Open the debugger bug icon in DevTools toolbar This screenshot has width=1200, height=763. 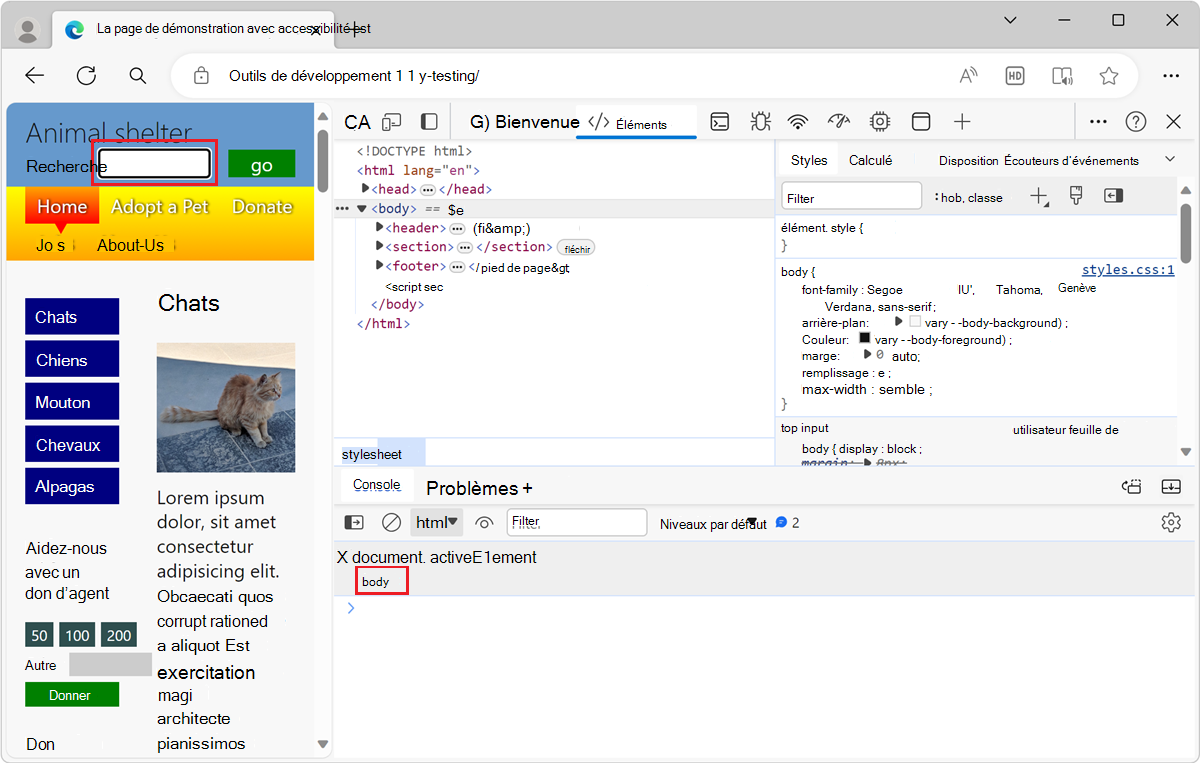(760, 121)
